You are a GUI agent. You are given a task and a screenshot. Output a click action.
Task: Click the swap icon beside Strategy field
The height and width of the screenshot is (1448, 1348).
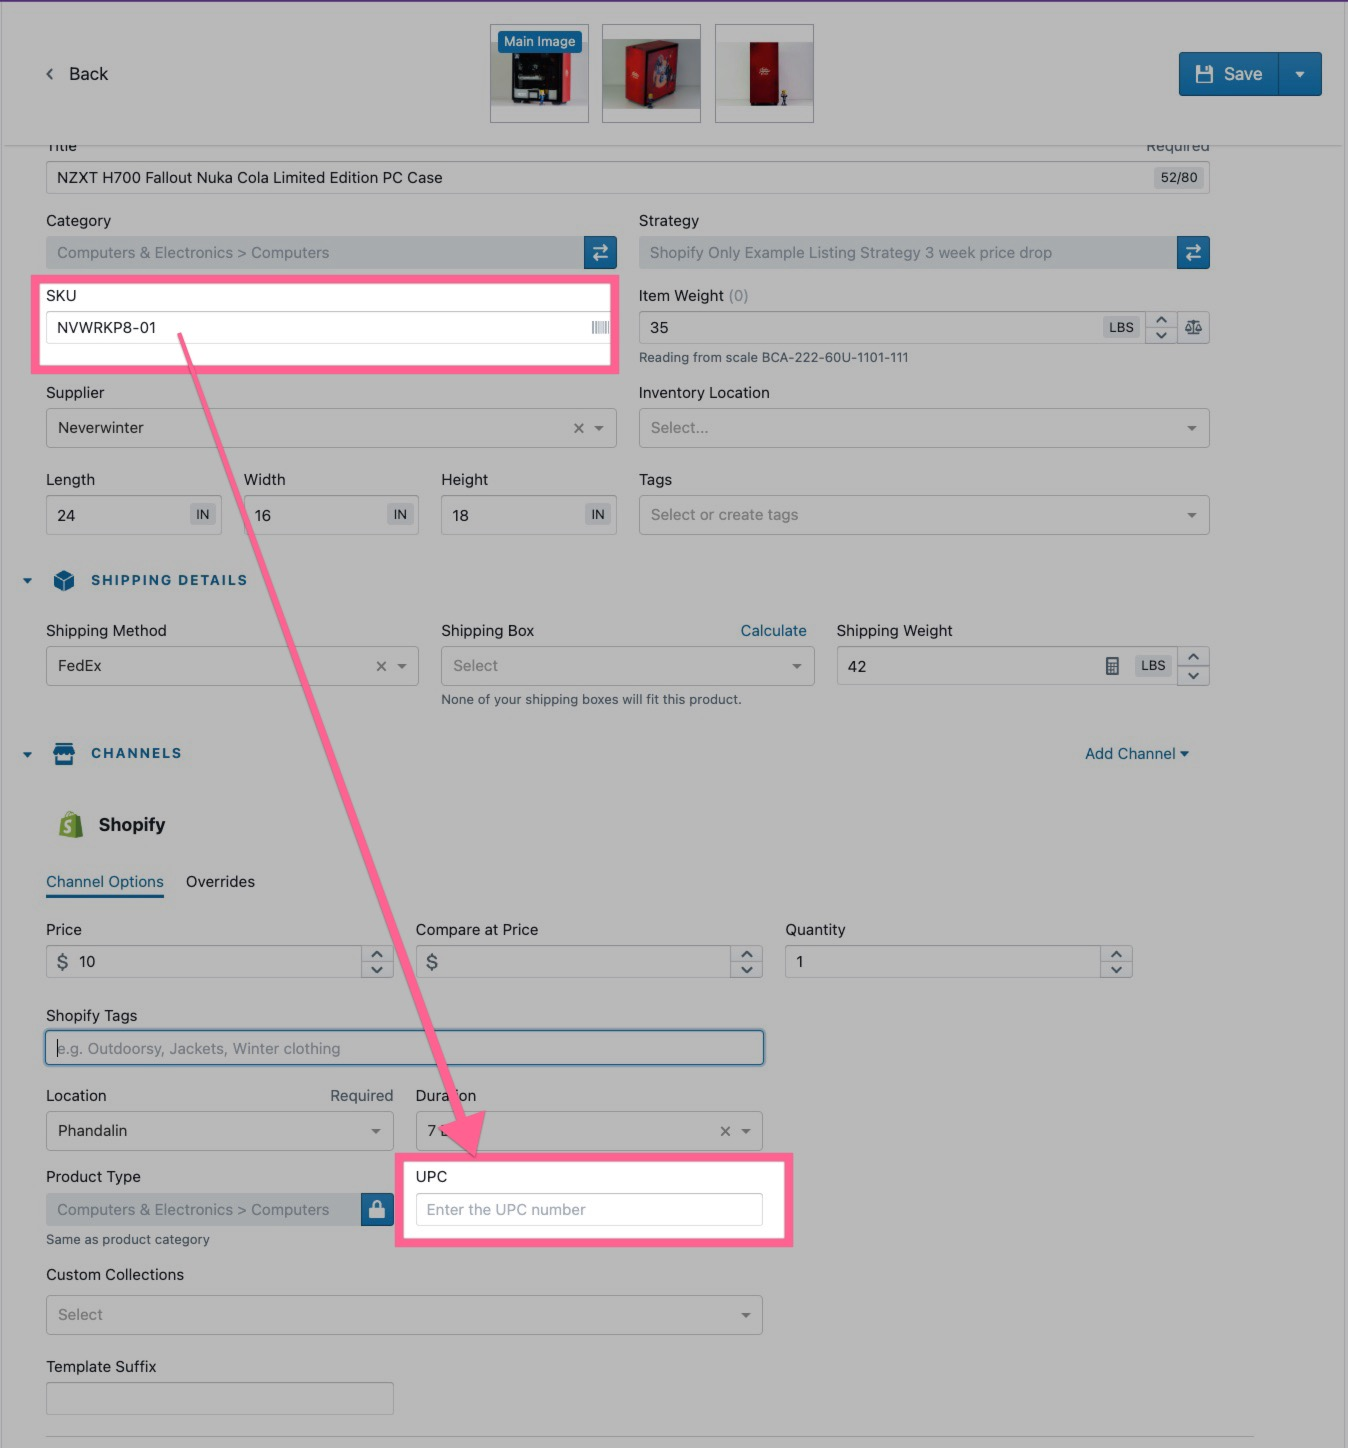click(x=1193, y=253)
